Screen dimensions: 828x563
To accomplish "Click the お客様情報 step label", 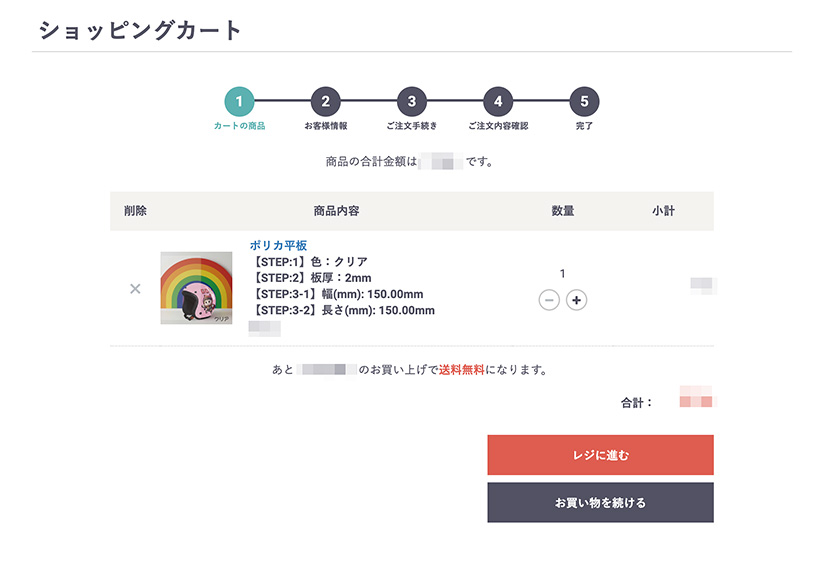I will click(326, 126).
